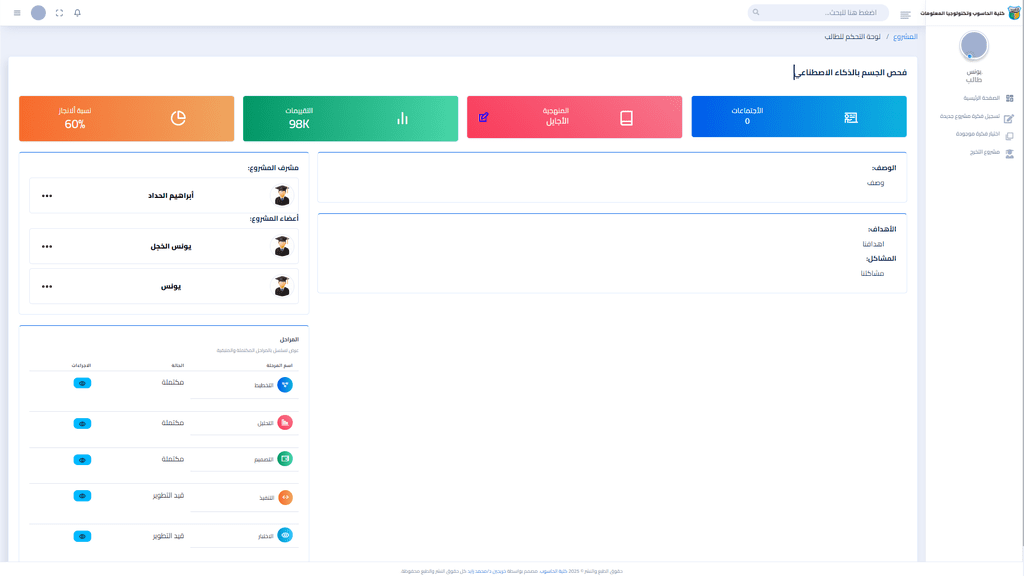Click the evaluations (التقييمات) bar chart icon
Viewport: 1024px width, 576px height.
[402, 118]
